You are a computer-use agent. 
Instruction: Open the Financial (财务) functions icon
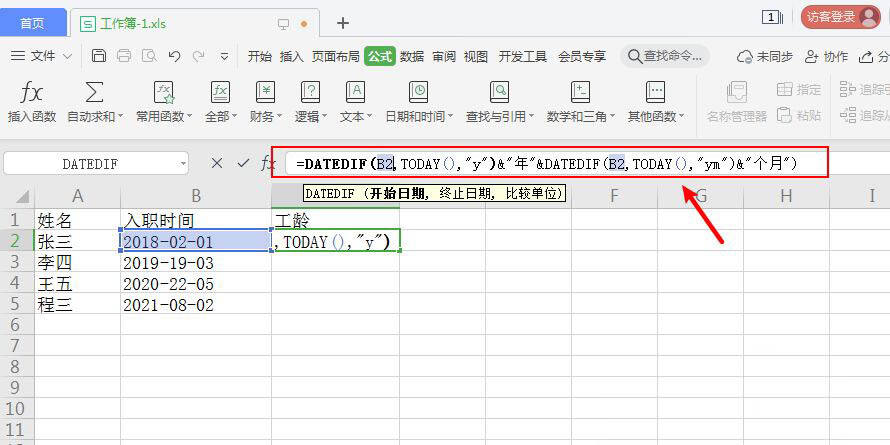click(x=265, y=92)
